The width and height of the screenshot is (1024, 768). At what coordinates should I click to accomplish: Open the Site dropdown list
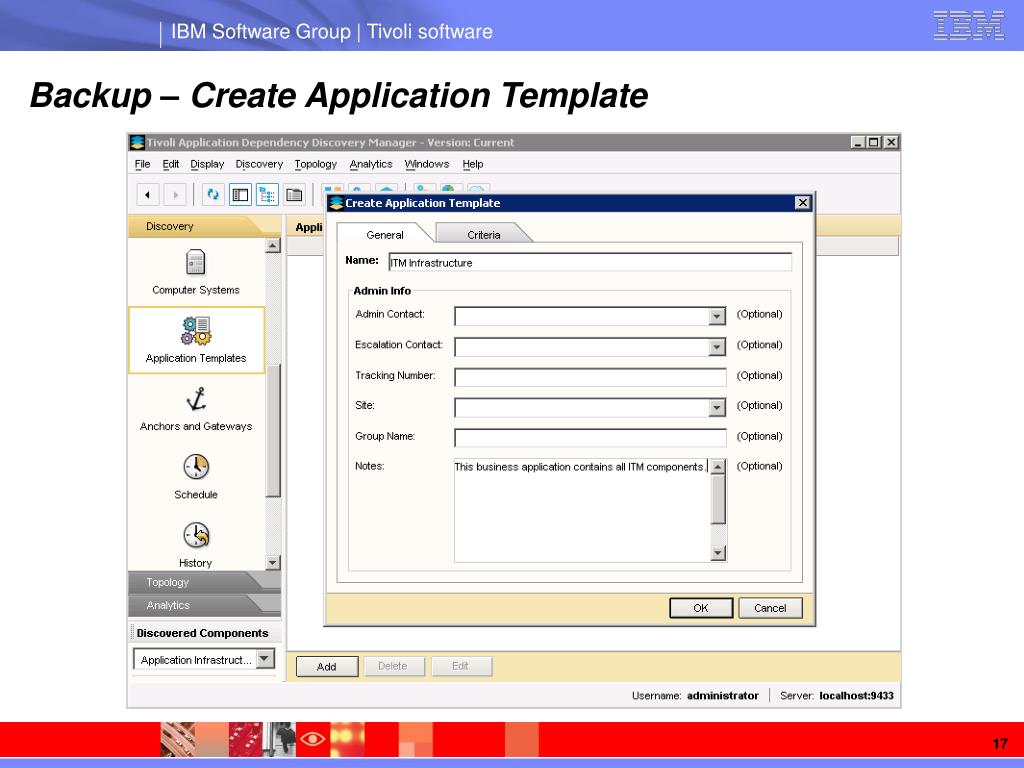716,408
